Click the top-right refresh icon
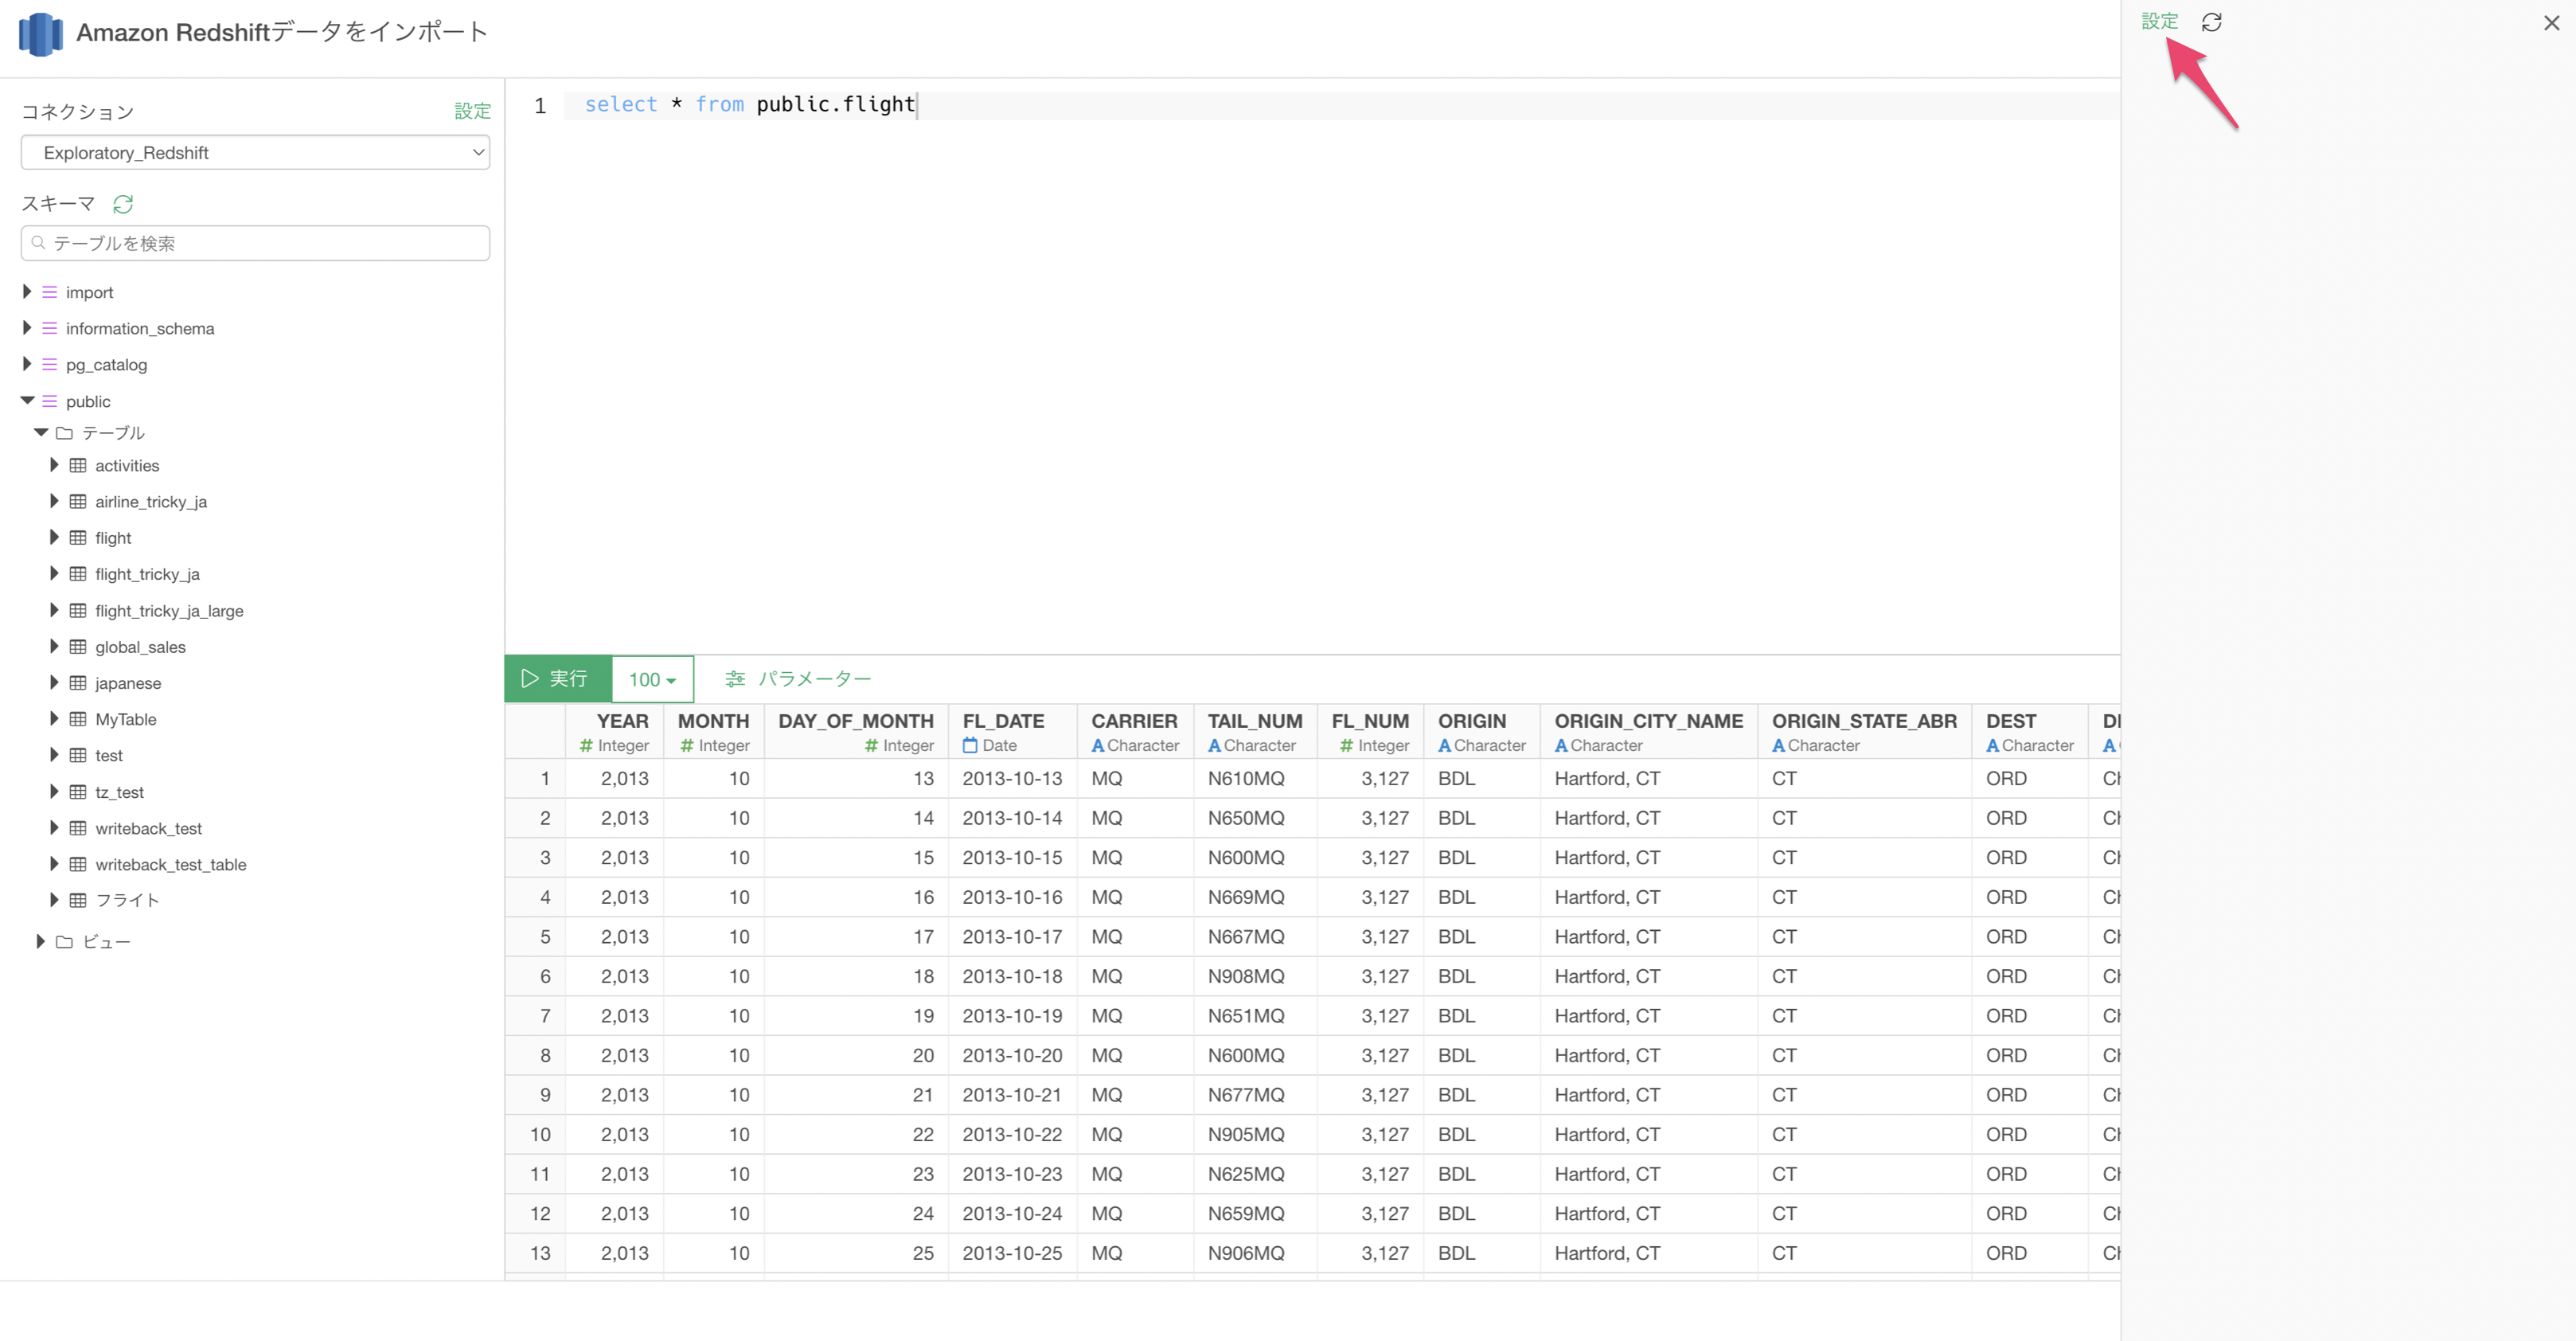 click(2211, 22)
